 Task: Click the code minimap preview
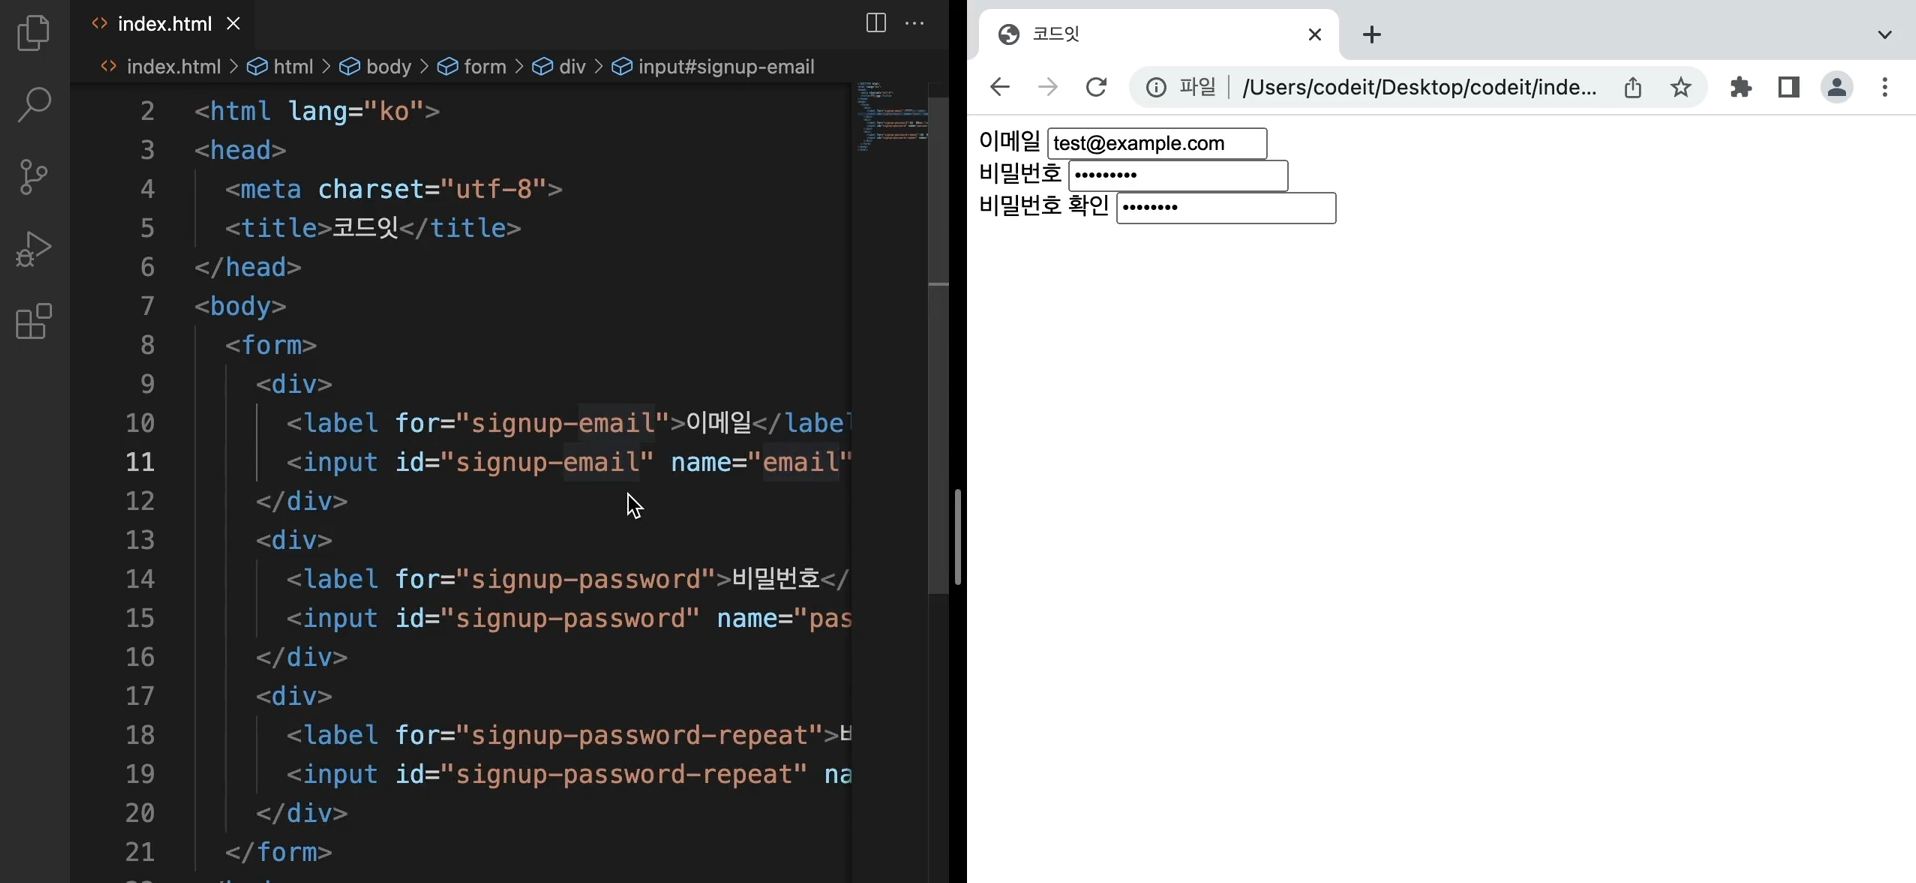click(x=891, y=117)
